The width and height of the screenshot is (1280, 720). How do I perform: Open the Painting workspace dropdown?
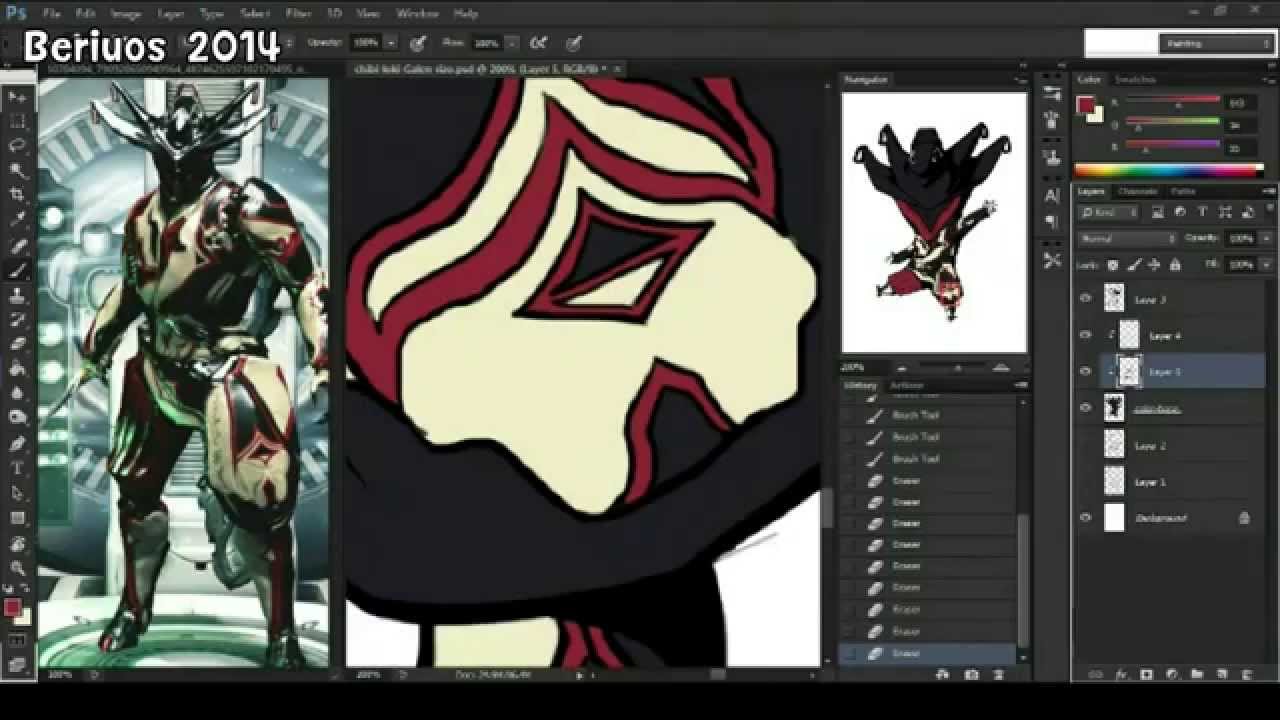point(1216,43)
